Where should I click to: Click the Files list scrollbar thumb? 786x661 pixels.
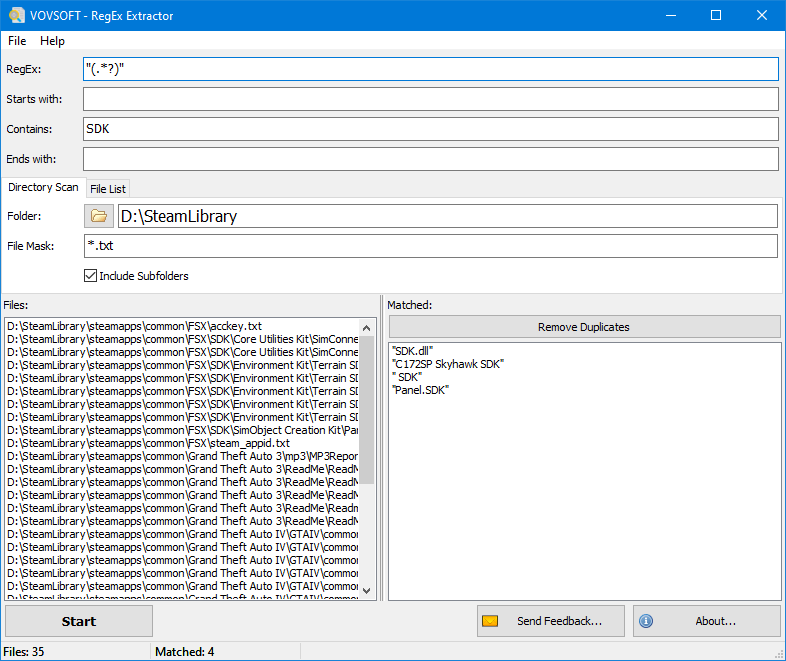tap(366, 410)
